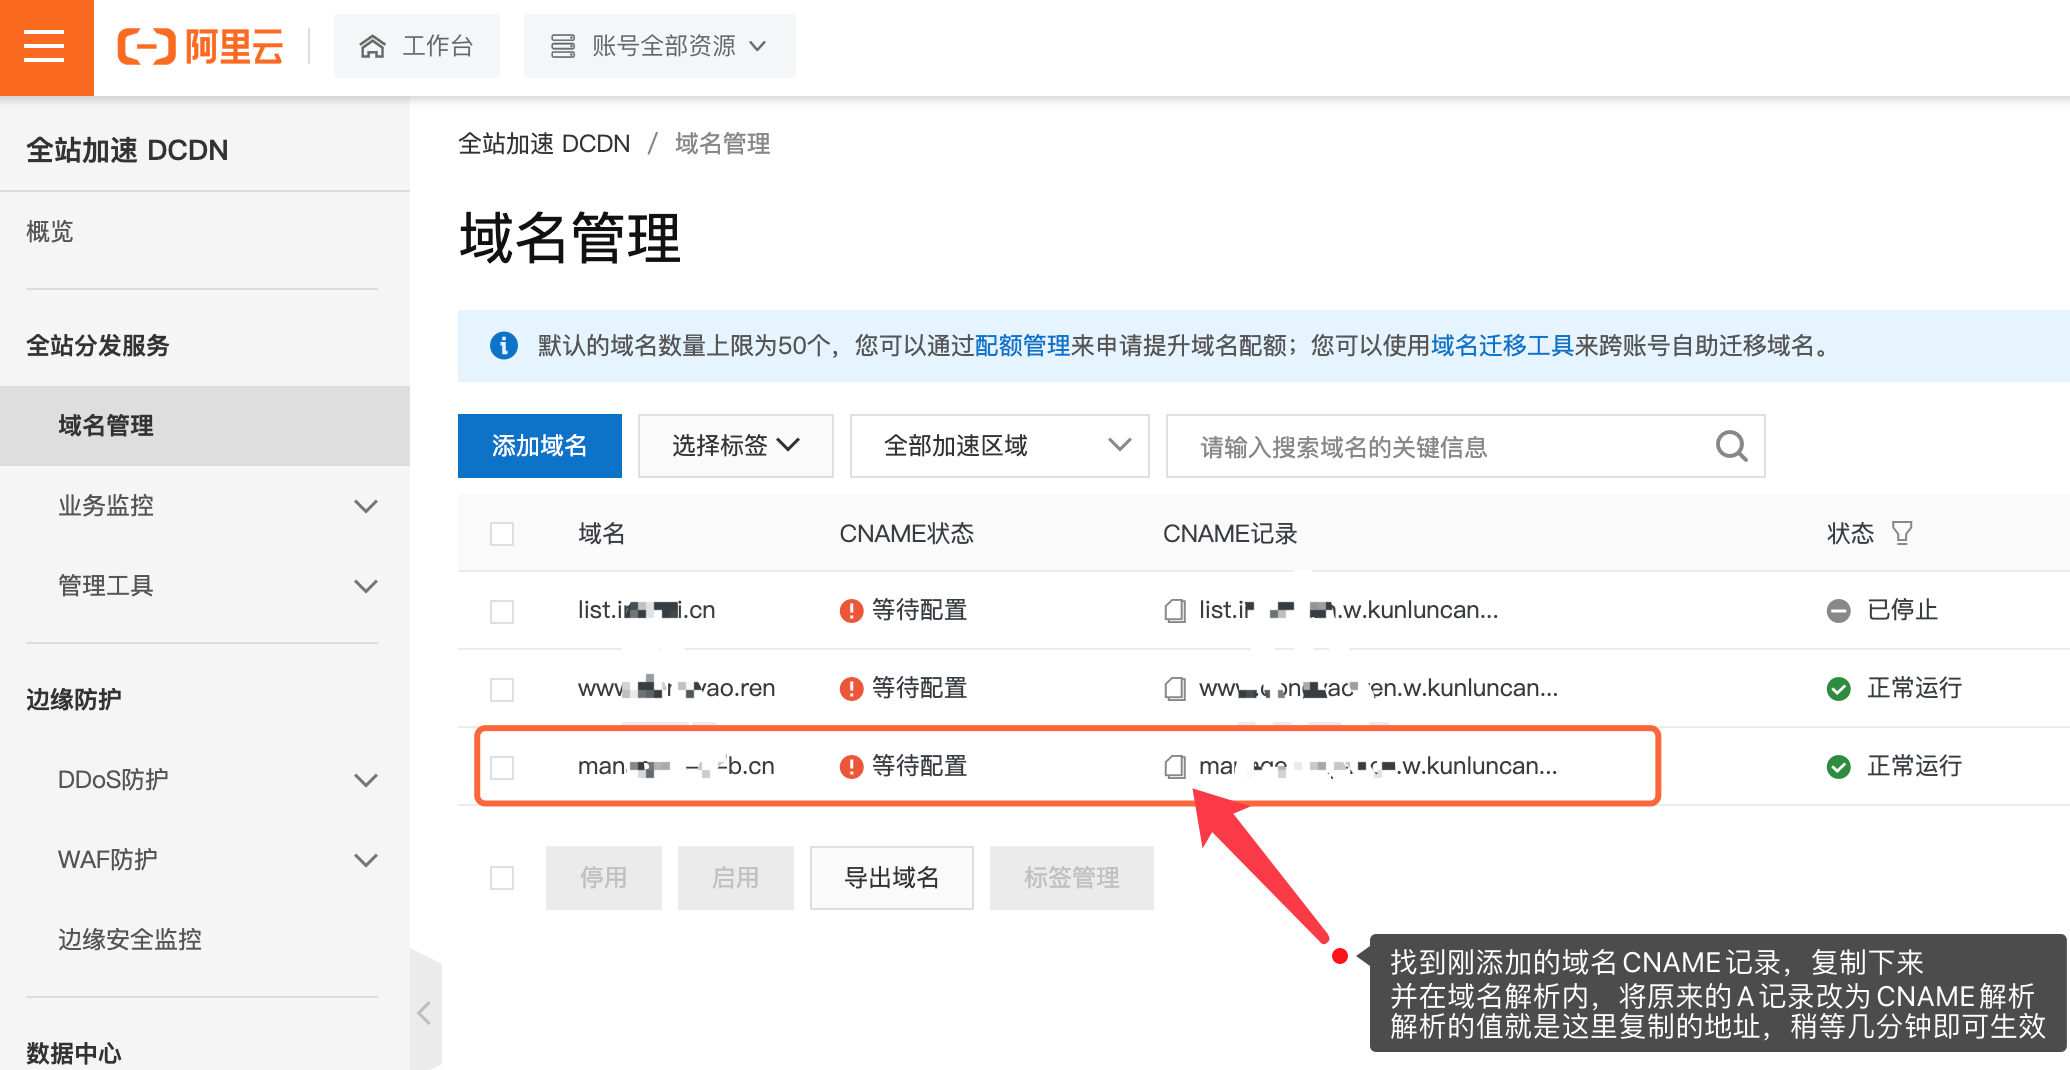The width and height of the screenshot is (2070, 1070).
Task: Click the 域名 column header
Action: click(602, 533)
